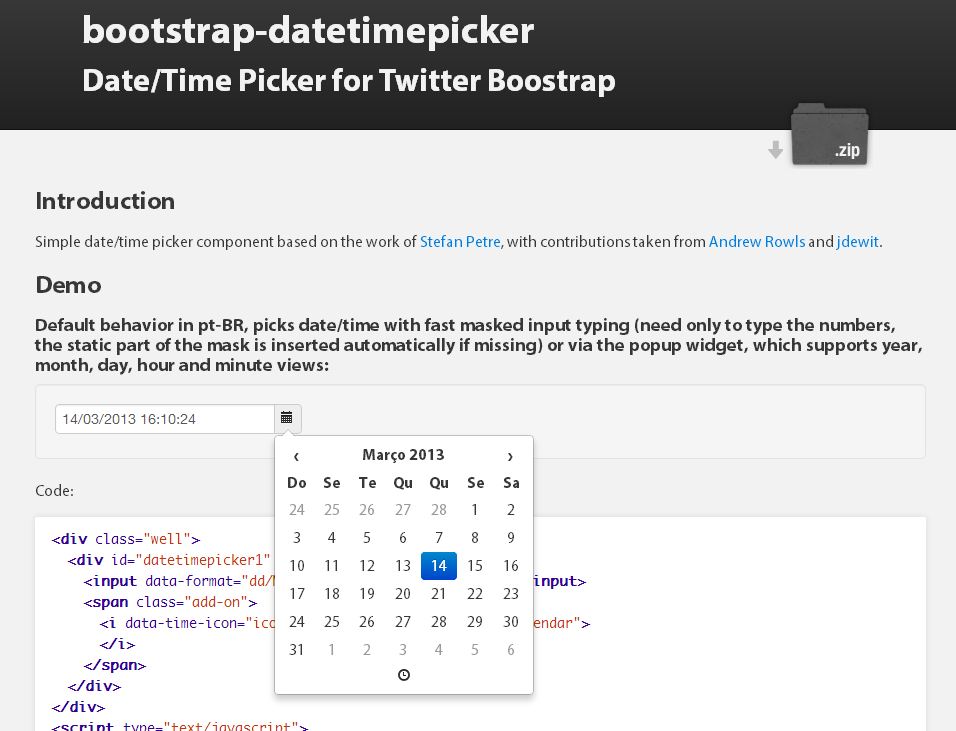The image size is (956, 731).
Task: Select day 29 in calendar
Action: click(475, 622)
